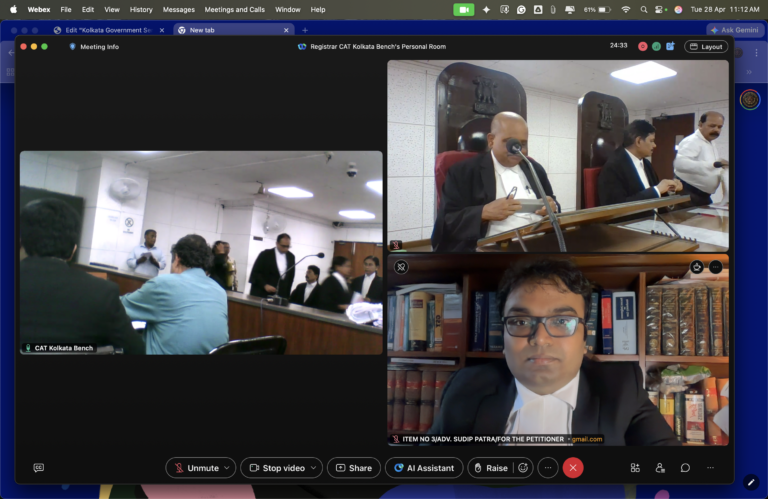
Task: Open more options in the control bar
Action: tap(547, 468)
